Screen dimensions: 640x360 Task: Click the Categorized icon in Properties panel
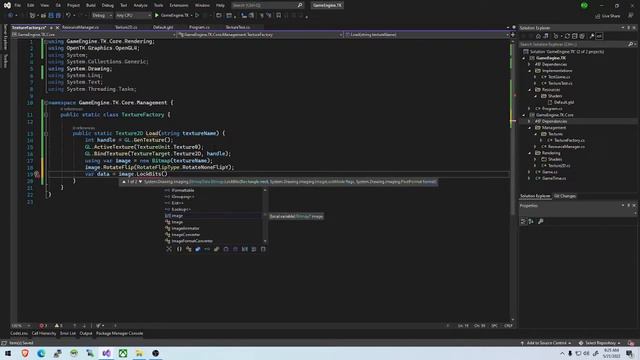point(523,221)
